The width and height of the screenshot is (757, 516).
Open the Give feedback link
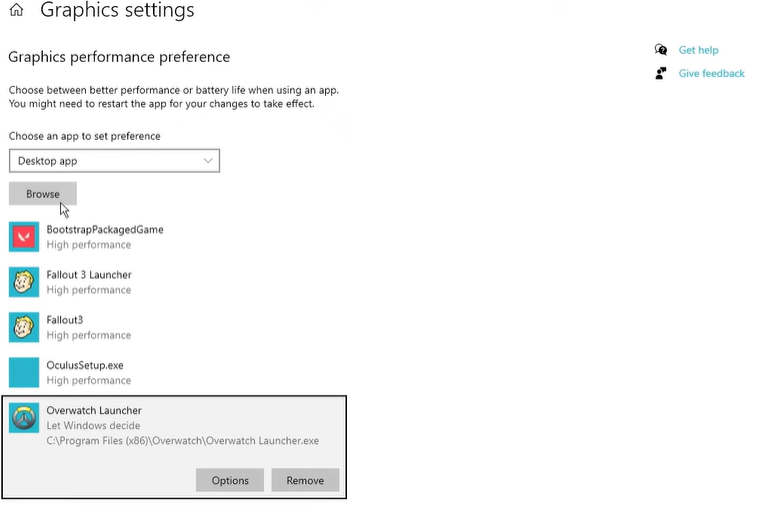point(711,73)
